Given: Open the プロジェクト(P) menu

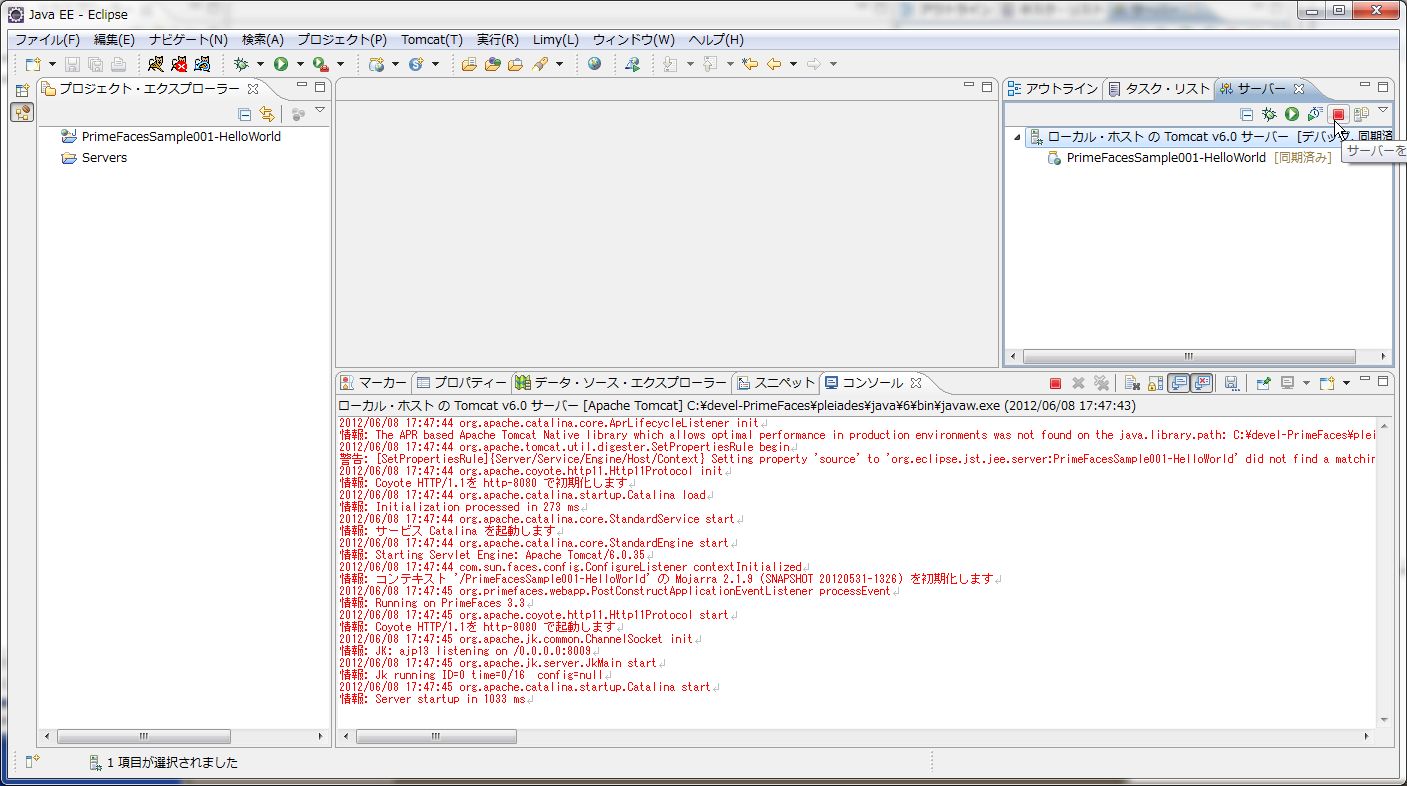Looking at the screenshot, I should click(342, 40).
